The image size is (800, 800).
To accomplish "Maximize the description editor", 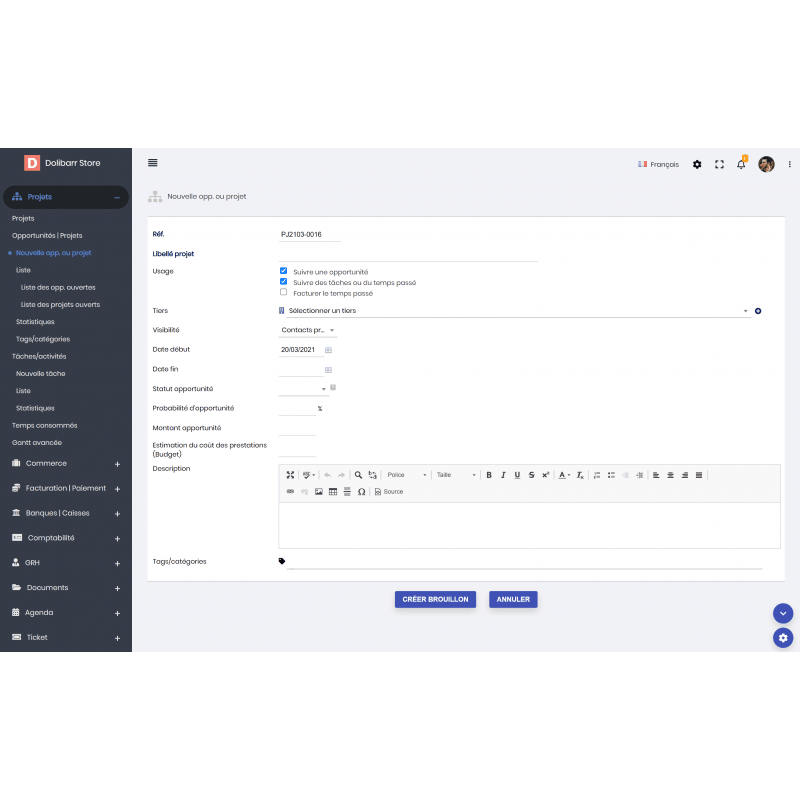I will [x=290, y=475].
